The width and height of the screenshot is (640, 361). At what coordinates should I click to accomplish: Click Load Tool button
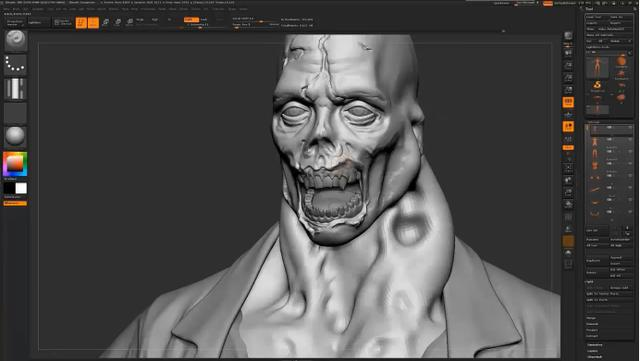tap(596, 17)
